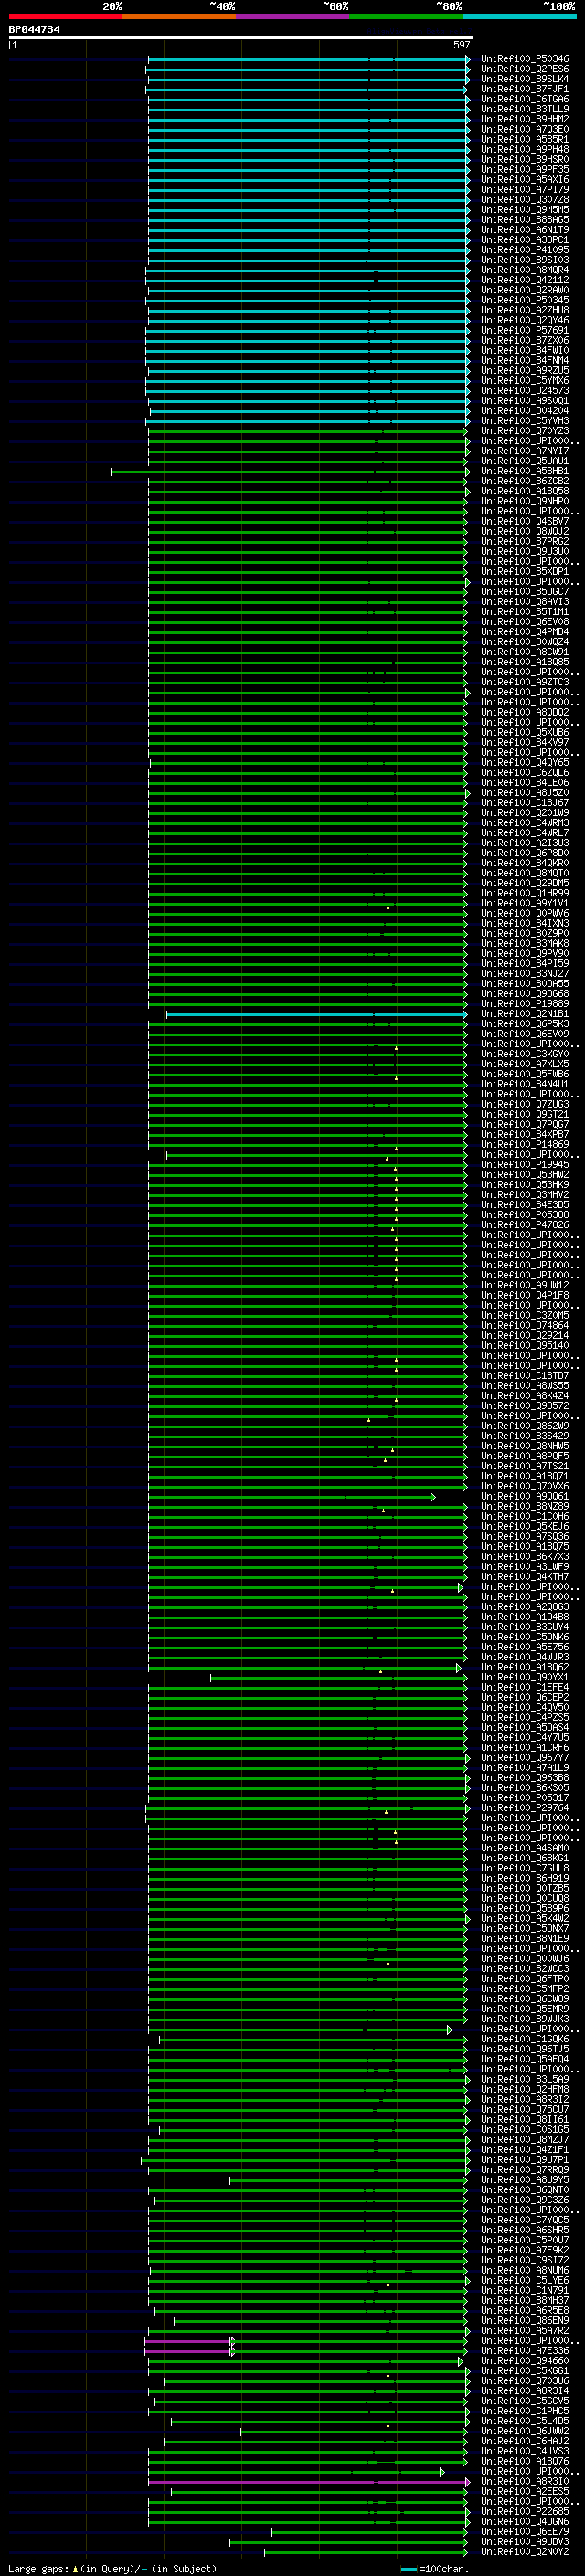Select hit UniRef100_P14869

525,1144
